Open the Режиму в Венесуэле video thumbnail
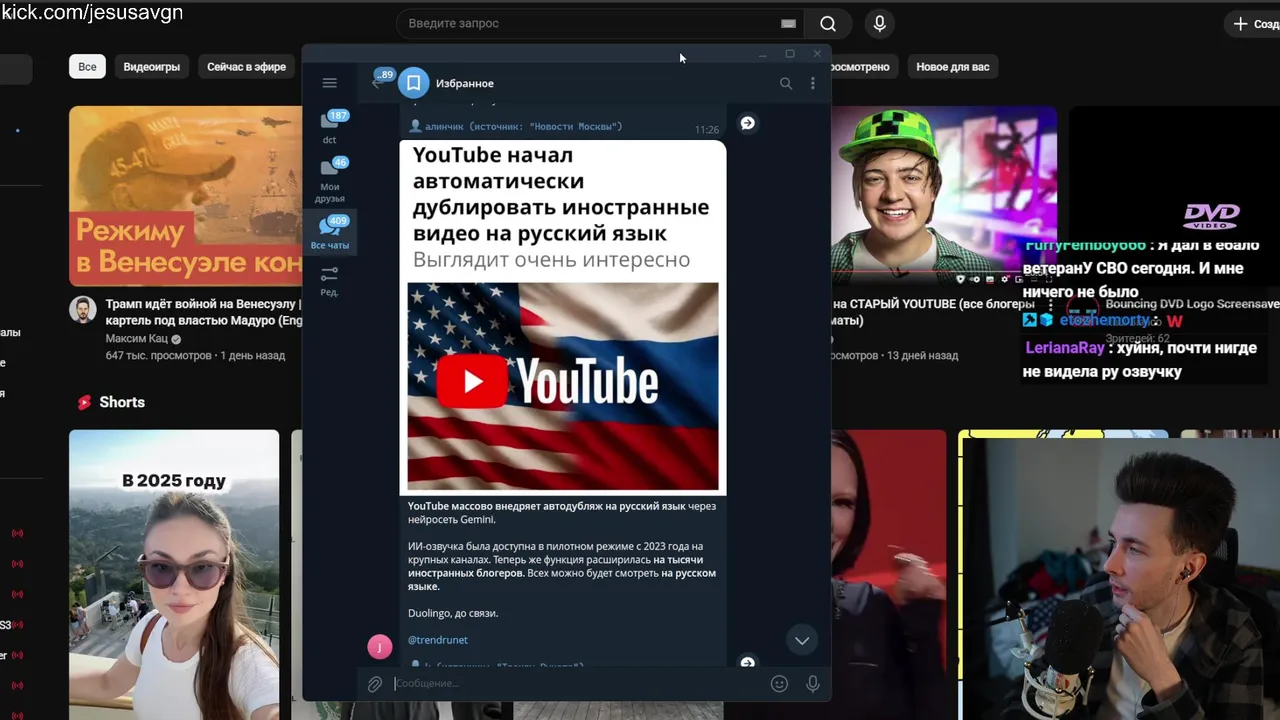Screen dimensions: 1280x720 (186, 196)
